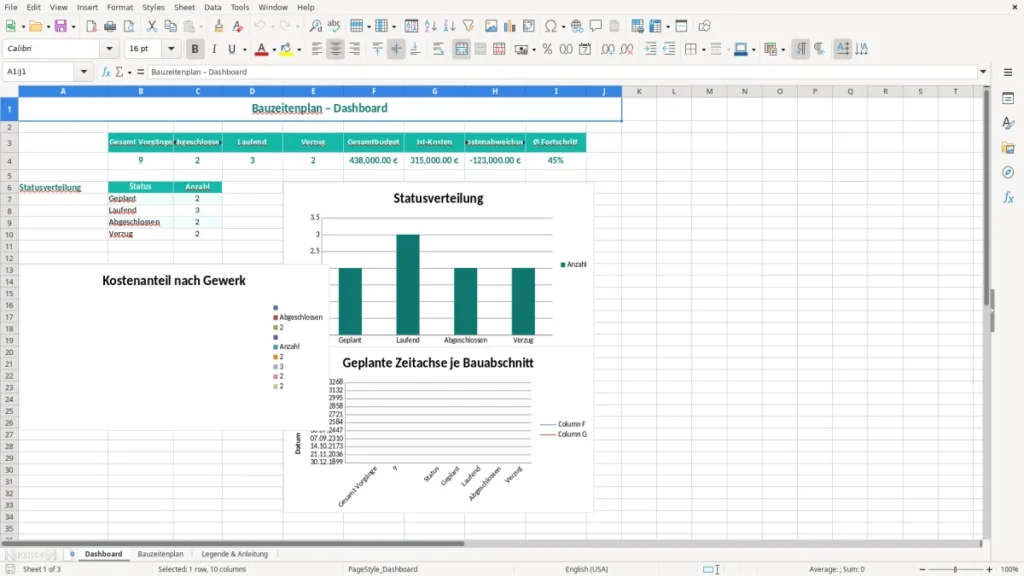Open the Sheet menu

point(184,7)
